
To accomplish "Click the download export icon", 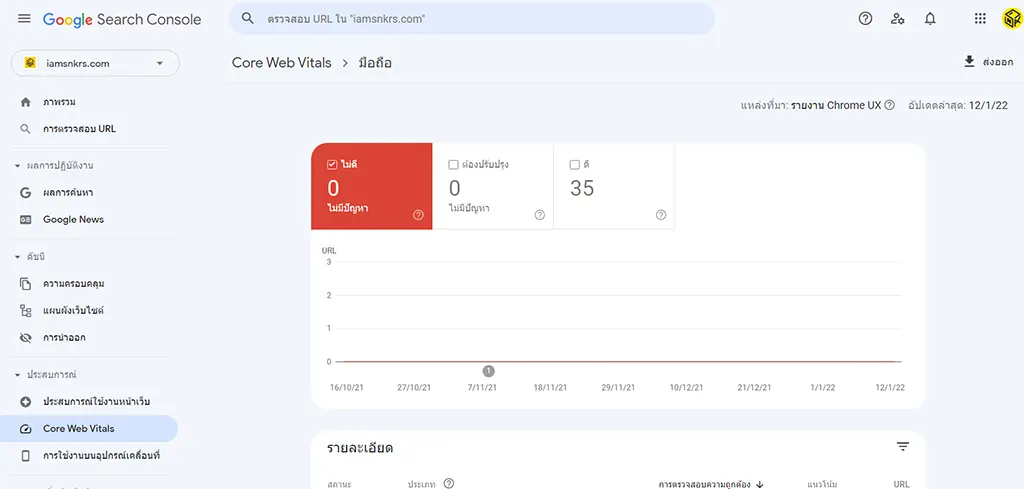I will 969,61.
